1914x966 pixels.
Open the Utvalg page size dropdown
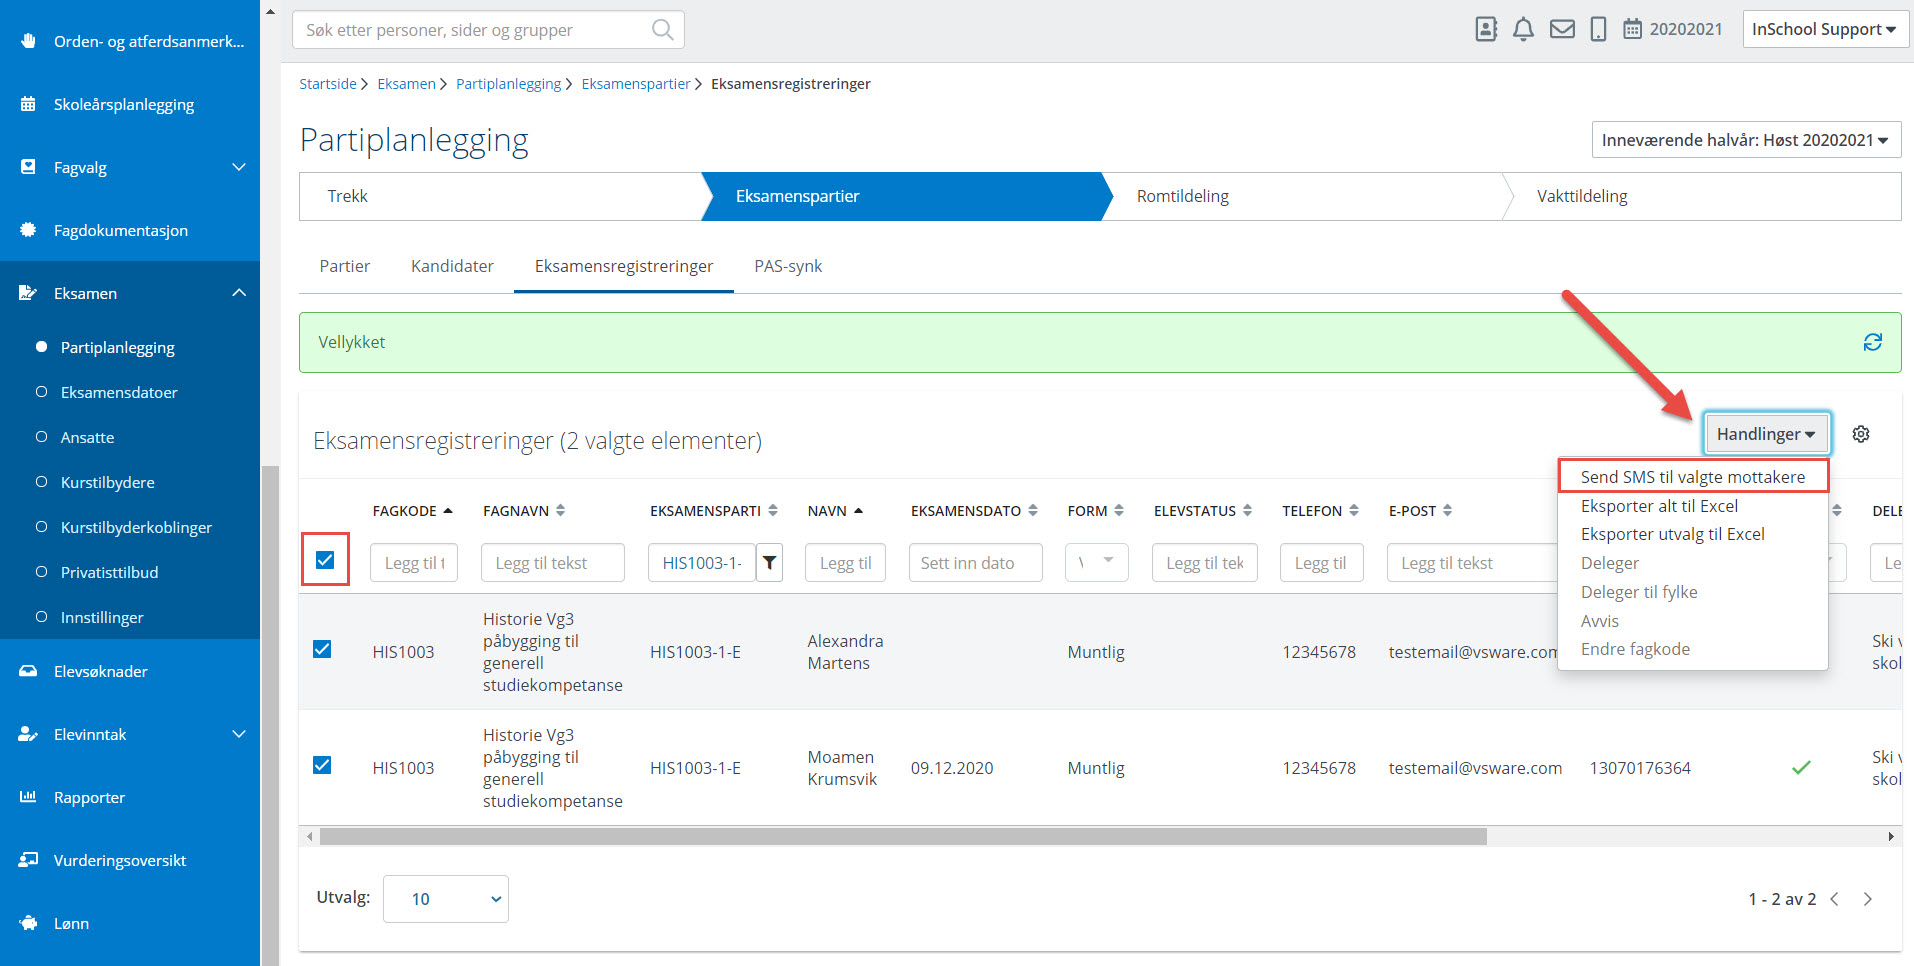click(x=446, y=899)
